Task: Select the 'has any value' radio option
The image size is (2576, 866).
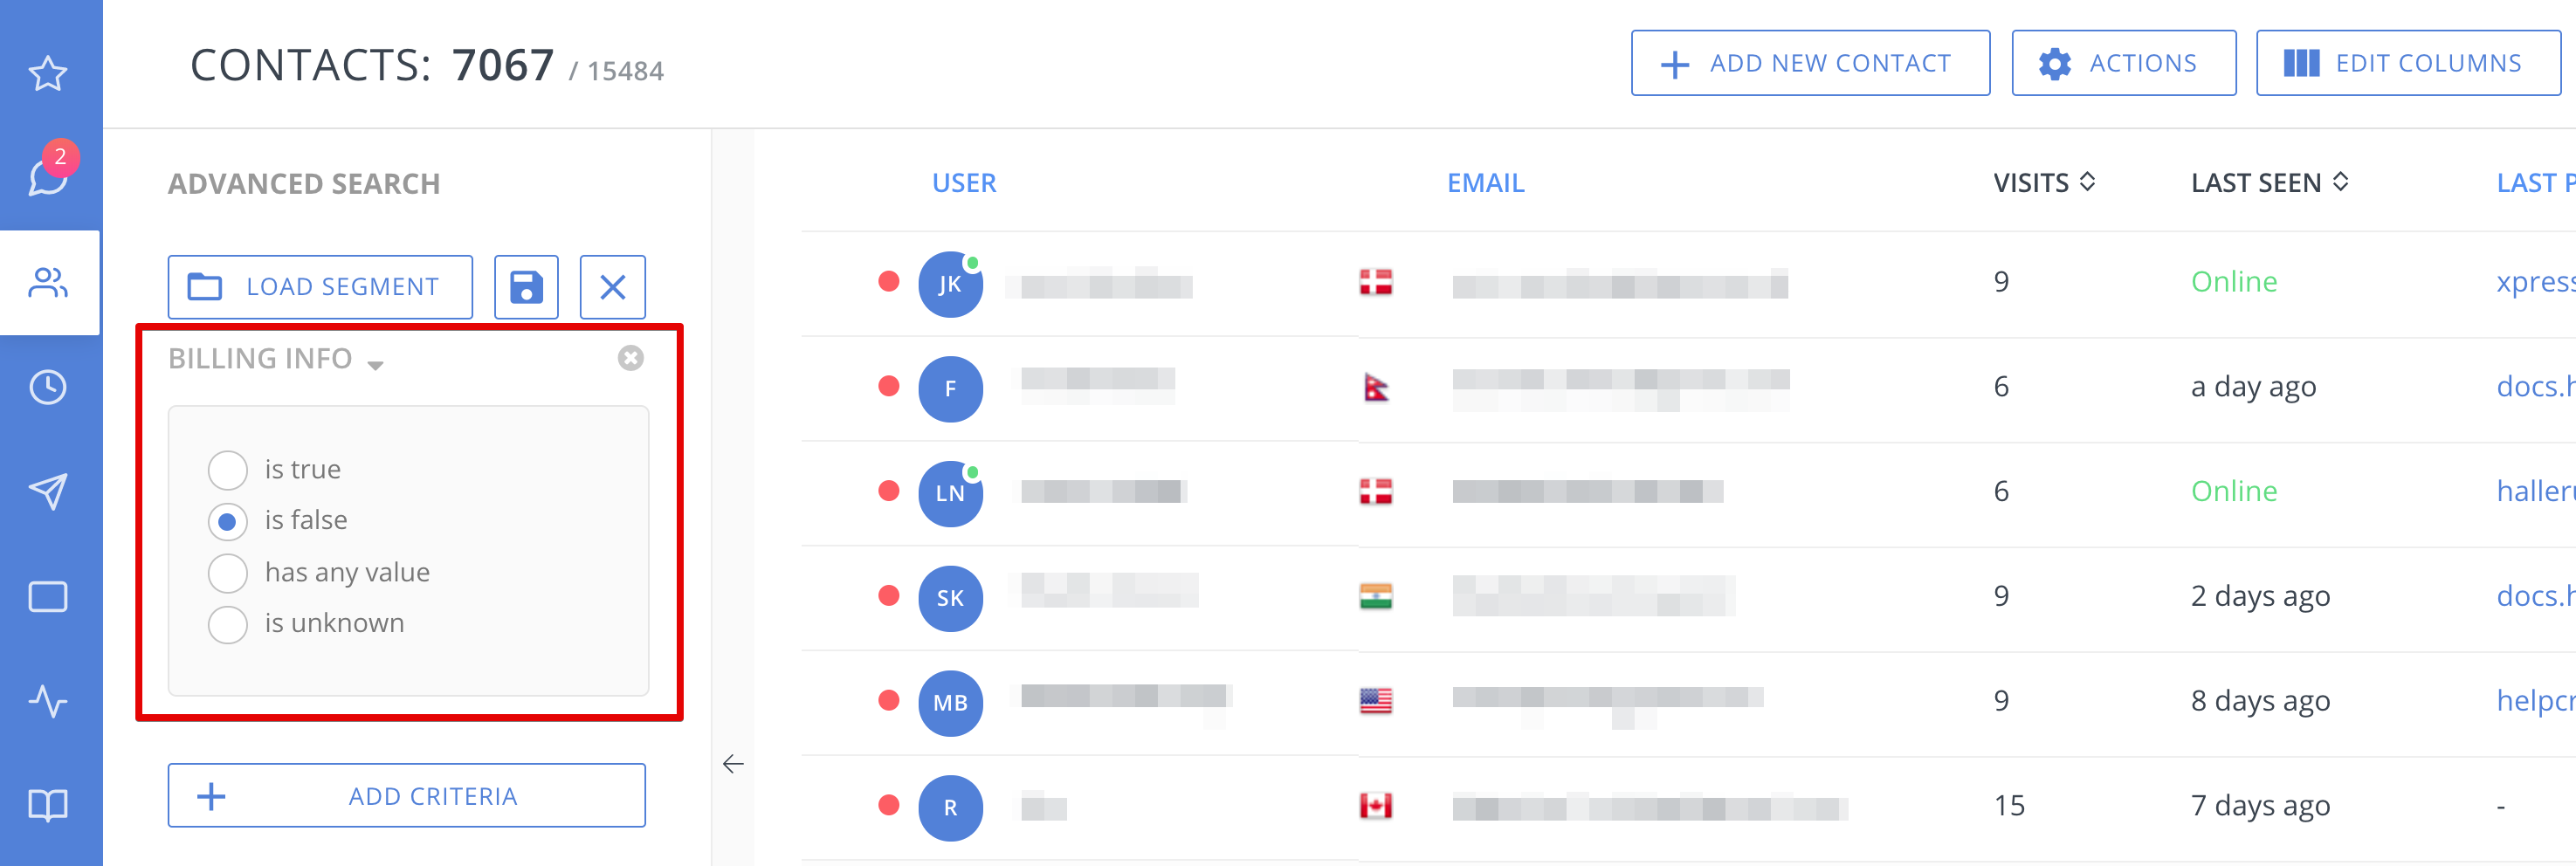Action: click(227, 573)
